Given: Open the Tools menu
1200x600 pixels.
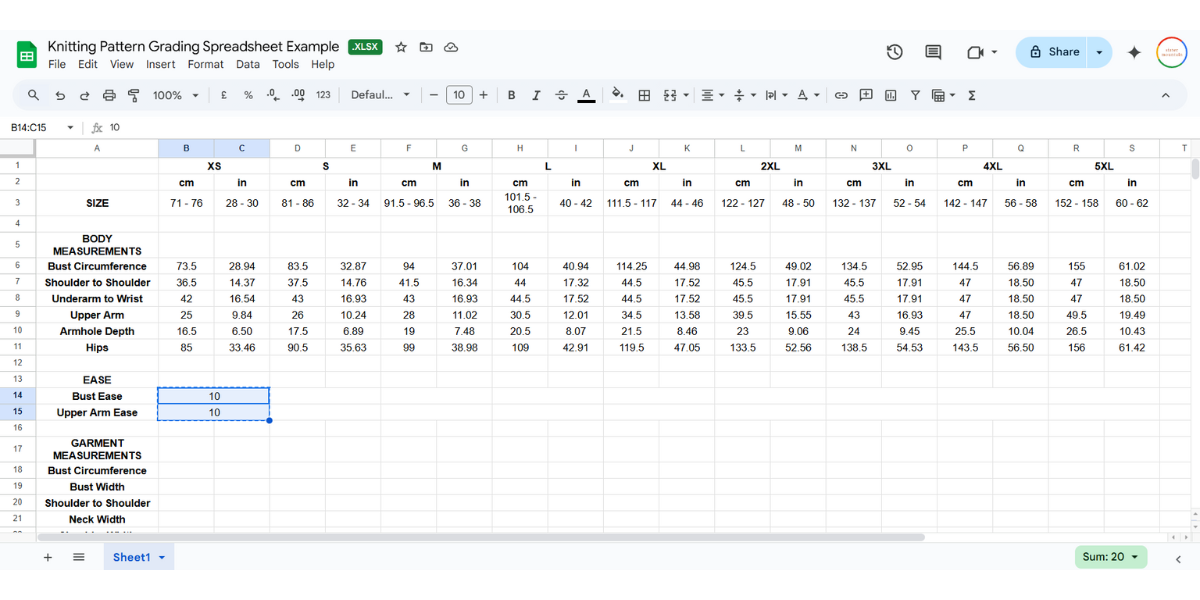Looking at the screenshot, I should tap(286, 64).
